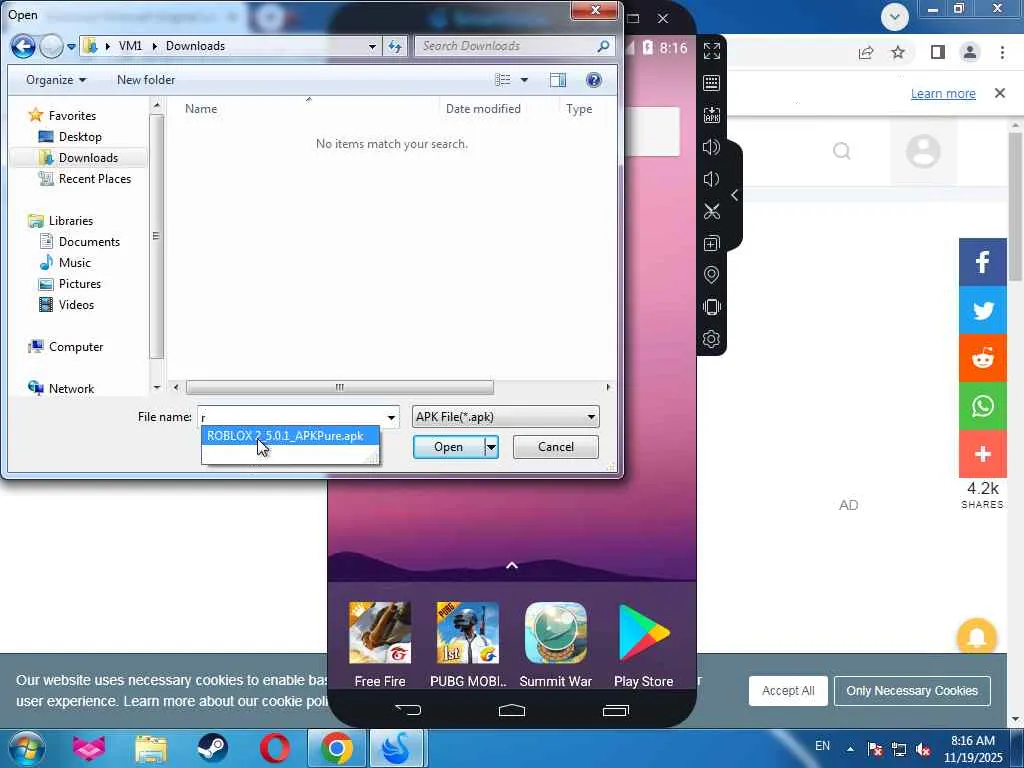The width and height of the screenshot is (1024, 768).
Task: Refresh the Downloads folder listing
Action: click(x=394, y=46)
